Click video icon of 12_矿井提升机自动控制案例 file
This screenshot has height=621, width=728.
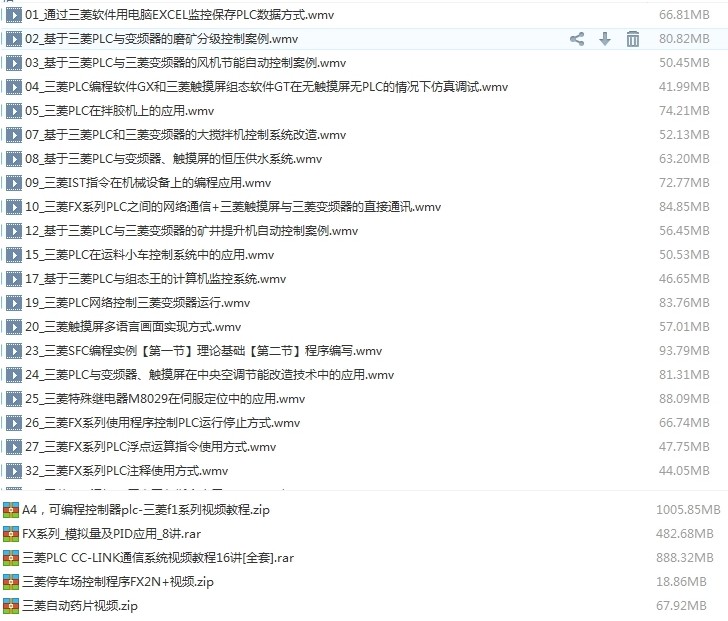pyautogui.click(x=14, y=231)
